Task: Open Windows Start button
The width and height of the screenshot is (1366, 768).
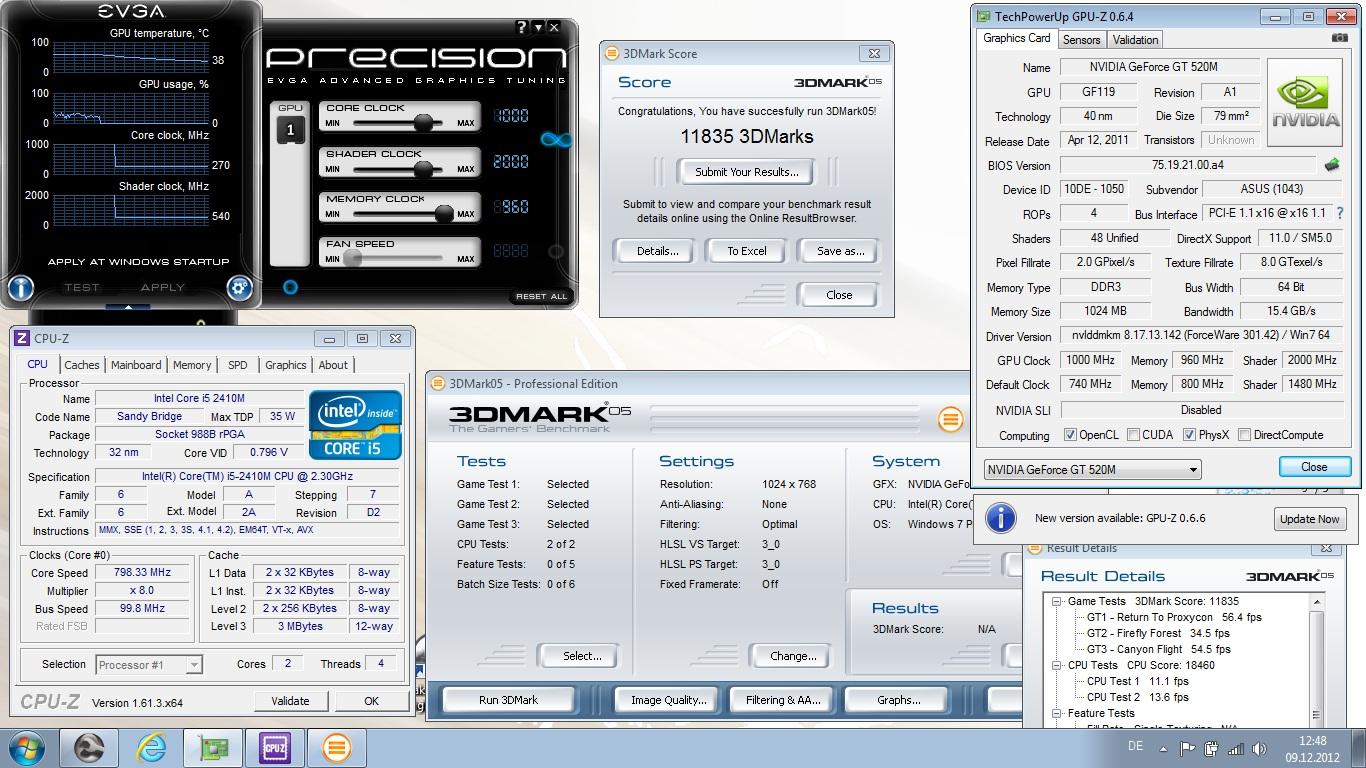Action: pyautogui.click(x=27, y=748)
